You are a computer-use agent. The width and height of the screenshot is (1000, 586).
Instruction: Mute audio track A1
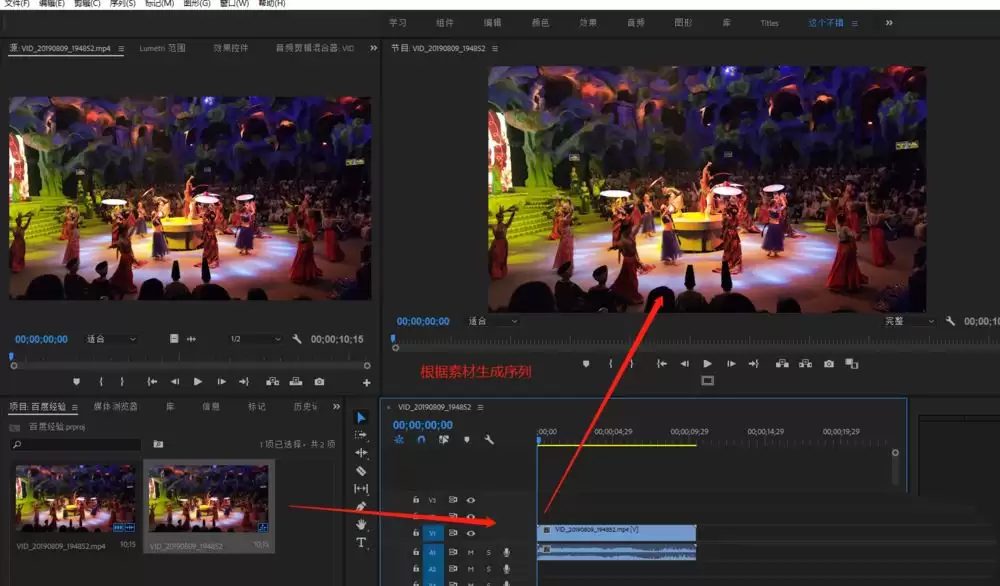click(x=471, y=552)
